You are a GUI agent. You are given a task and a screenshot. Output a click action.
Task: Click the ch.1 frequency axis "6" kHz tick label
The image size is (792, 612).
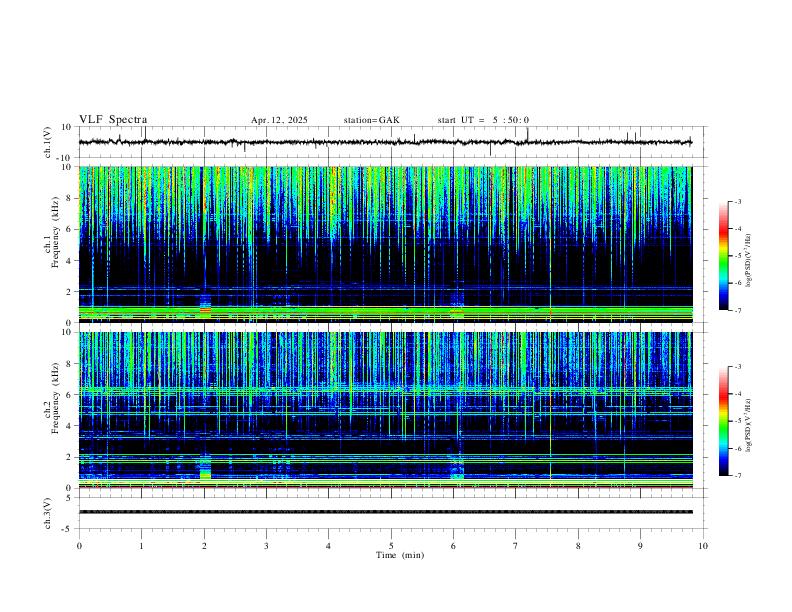pos(69,229)
